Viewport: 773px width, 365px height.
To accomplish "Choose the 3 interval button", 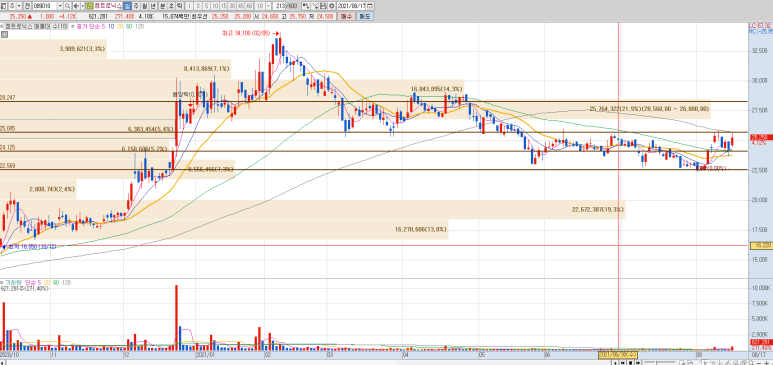I will [198, 6].
